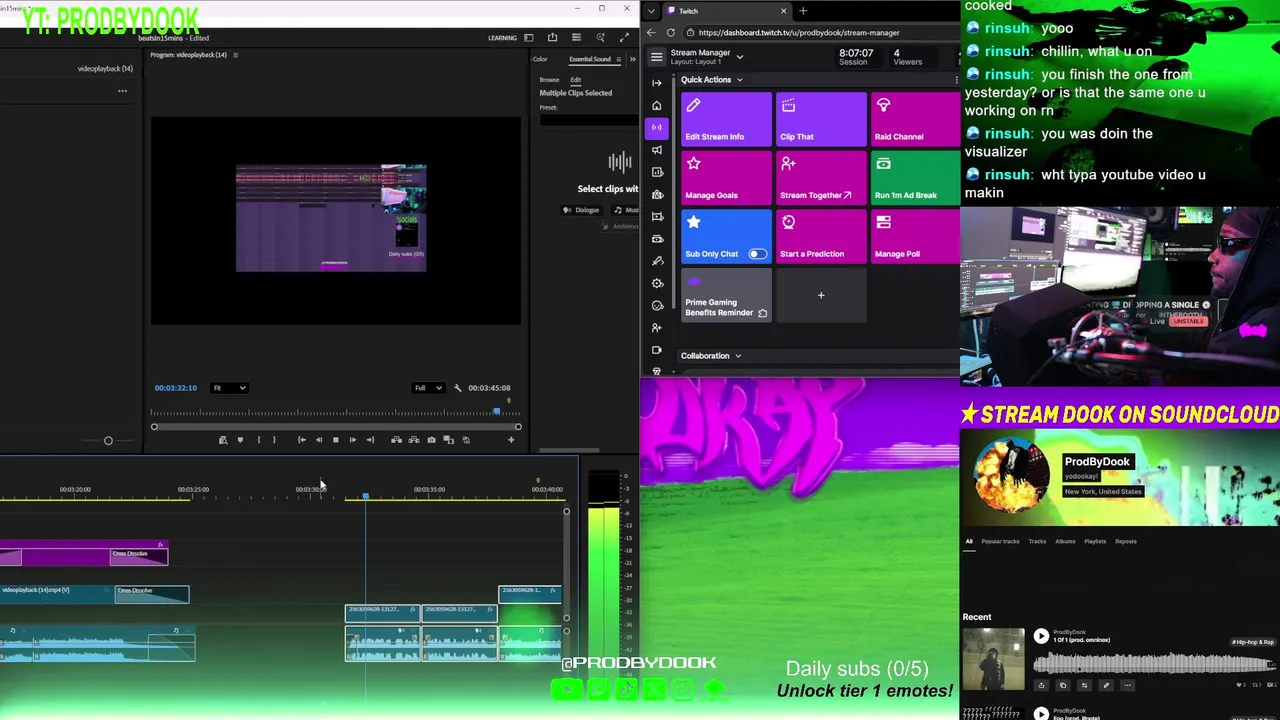Open Manage Goals quick action
This screenshot has height=720, width=1280.
[726, 178]
